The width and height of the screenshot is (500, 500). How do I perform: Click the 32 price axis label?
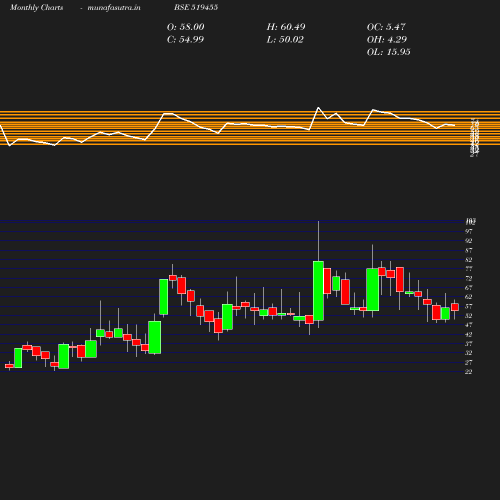coord(469,353)
